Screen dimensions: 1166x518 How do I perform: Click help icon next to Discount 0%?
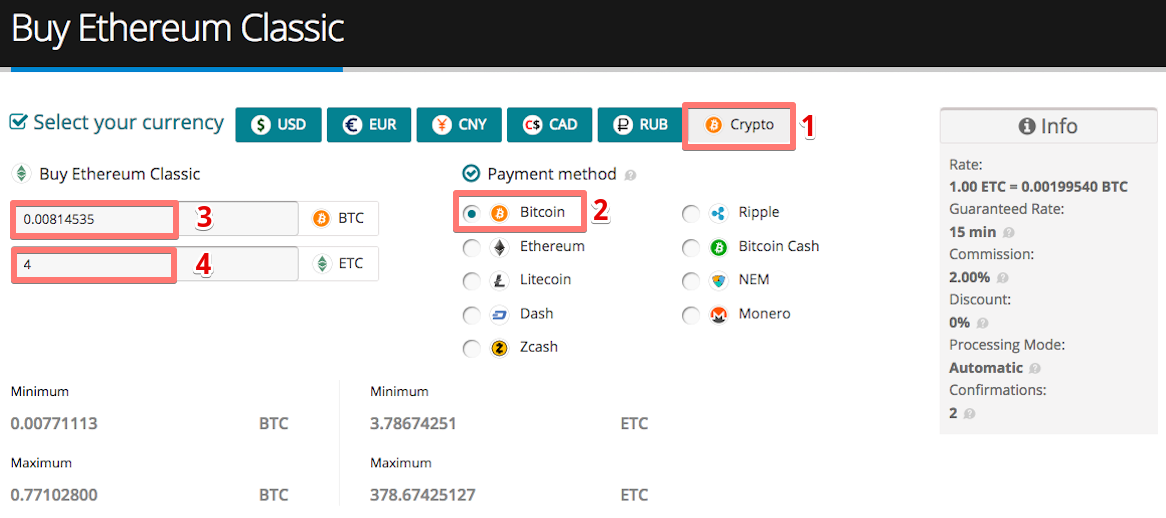982,323
